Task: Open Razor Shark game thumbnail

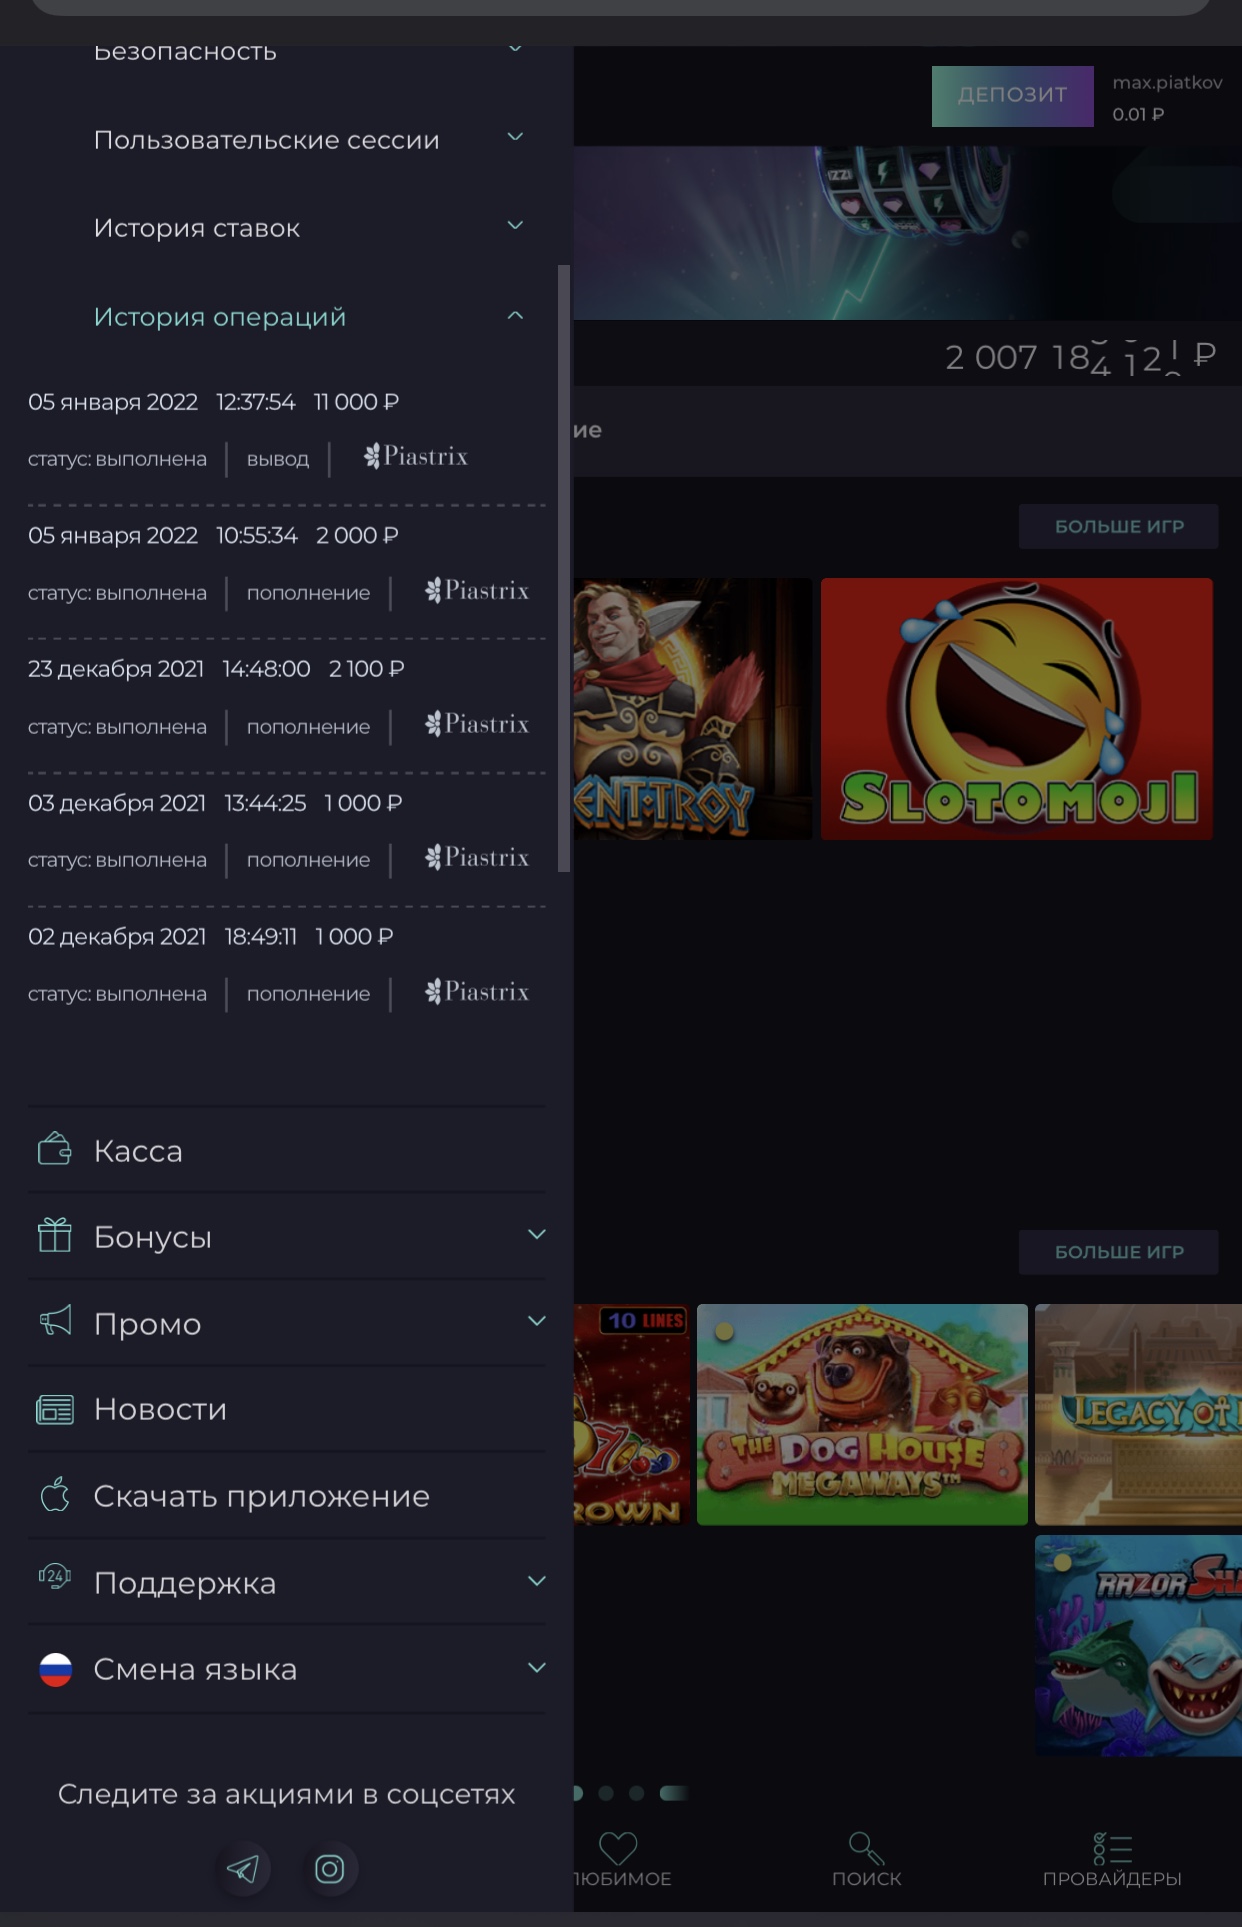Action: 1138,1645
